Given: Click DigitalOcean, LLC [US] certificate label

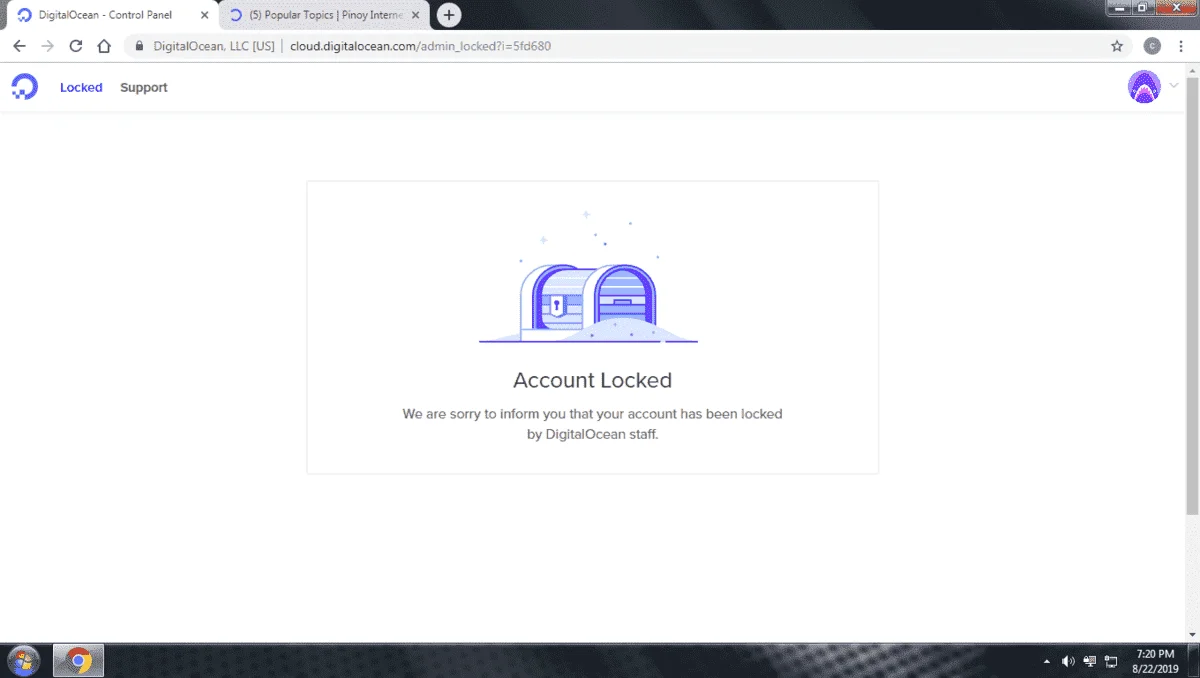Looking at the screenshot, I should pyautogui.click(x=214, y=46).
